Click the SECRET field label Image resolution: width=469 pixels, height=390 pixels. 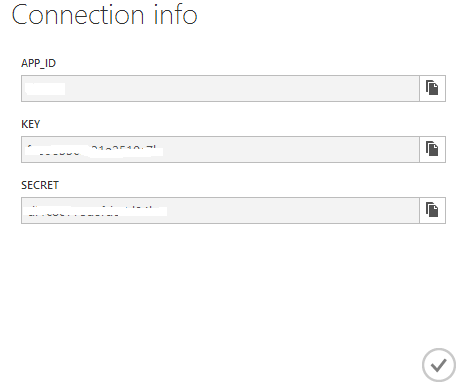(x=40, y=185)
